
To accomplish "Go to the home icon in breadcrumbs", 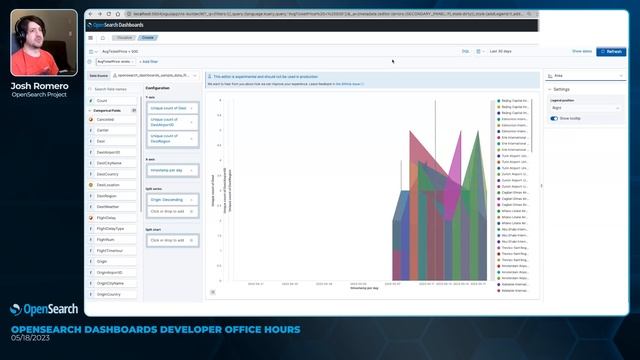I will [x=103, y=38].
